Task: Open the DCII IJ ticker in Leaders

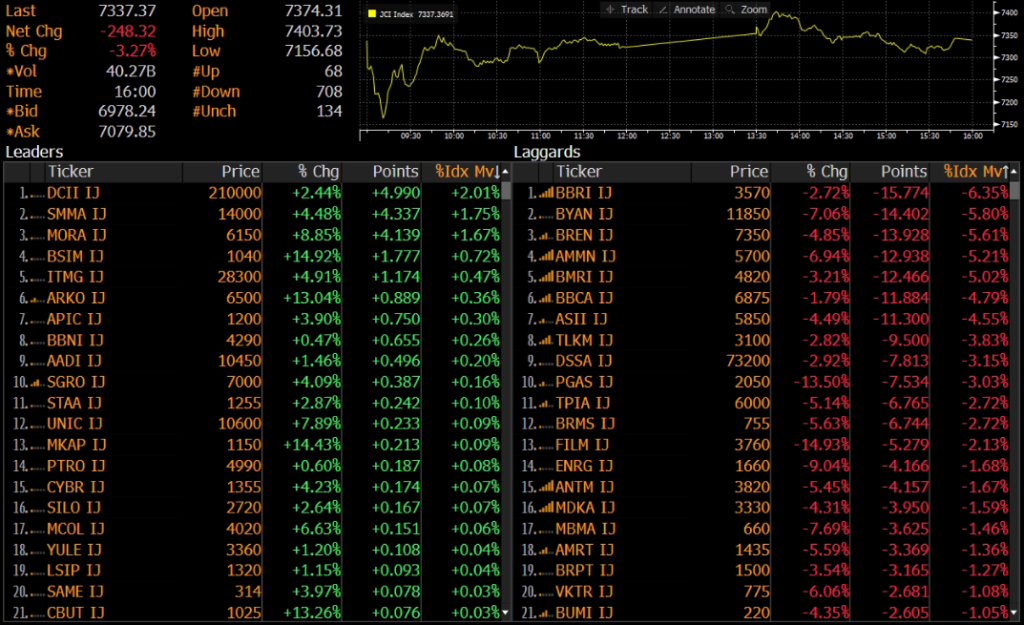Action: coord(74,192)
